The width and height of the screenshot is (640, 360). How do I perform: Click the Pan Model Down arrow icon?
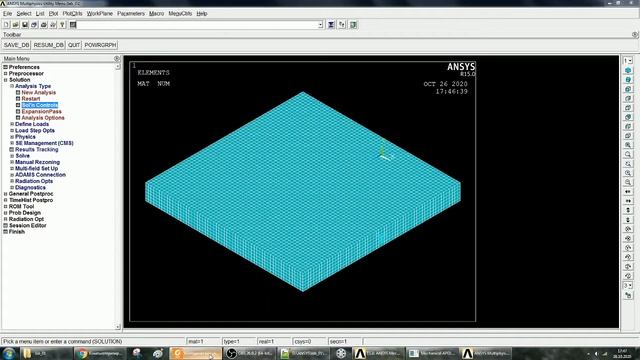click(x=628, y=220)
